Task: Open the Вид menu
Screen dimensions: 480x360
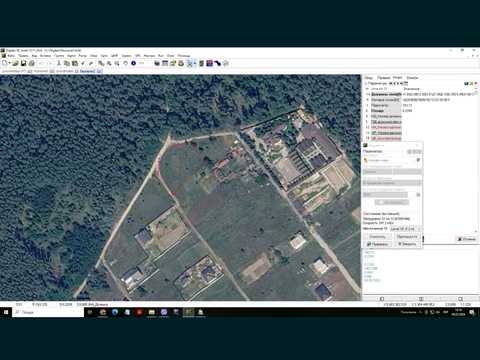Action: pos(34,56)
